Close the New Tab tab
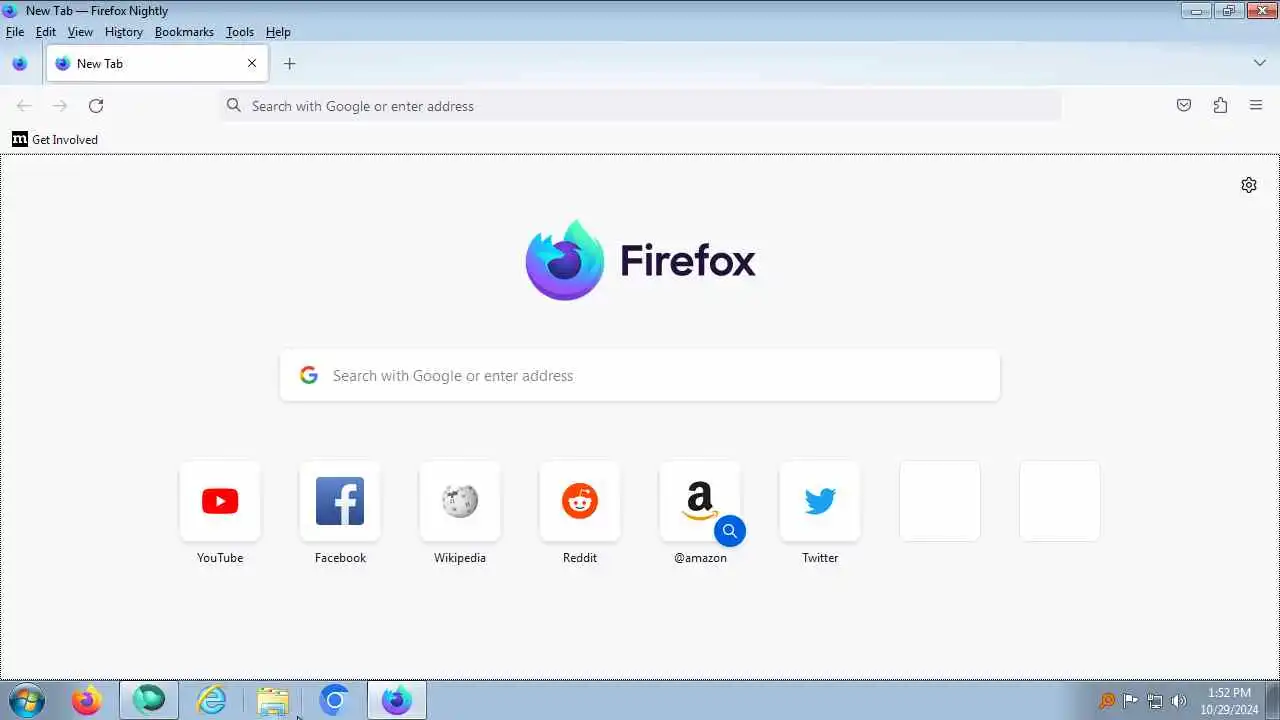 coord(252,63)
